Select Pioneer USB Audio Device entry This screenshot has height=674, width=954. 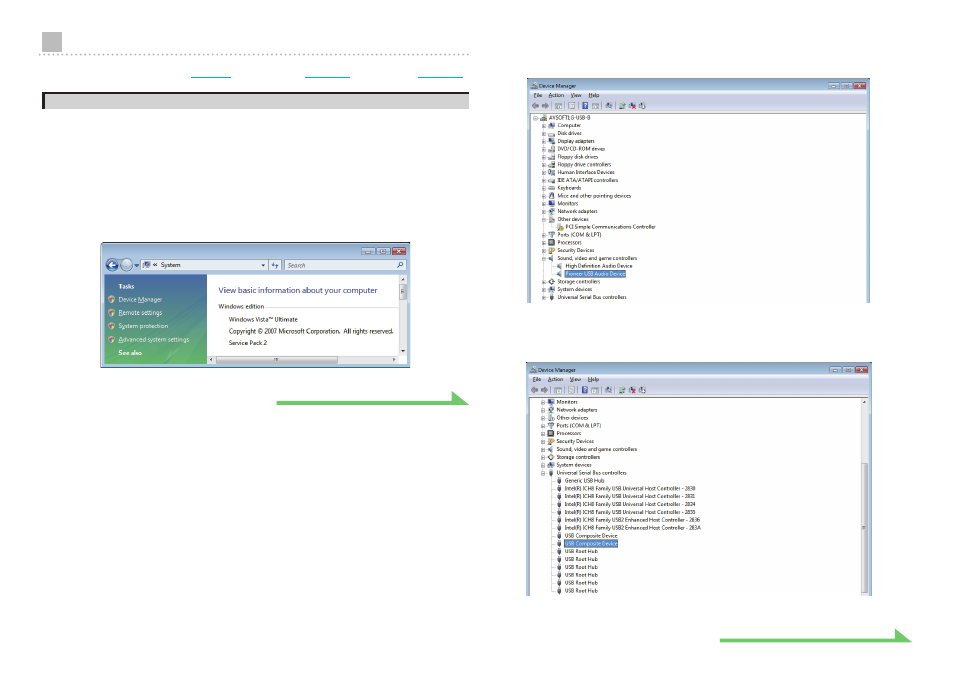coord(594,274)
